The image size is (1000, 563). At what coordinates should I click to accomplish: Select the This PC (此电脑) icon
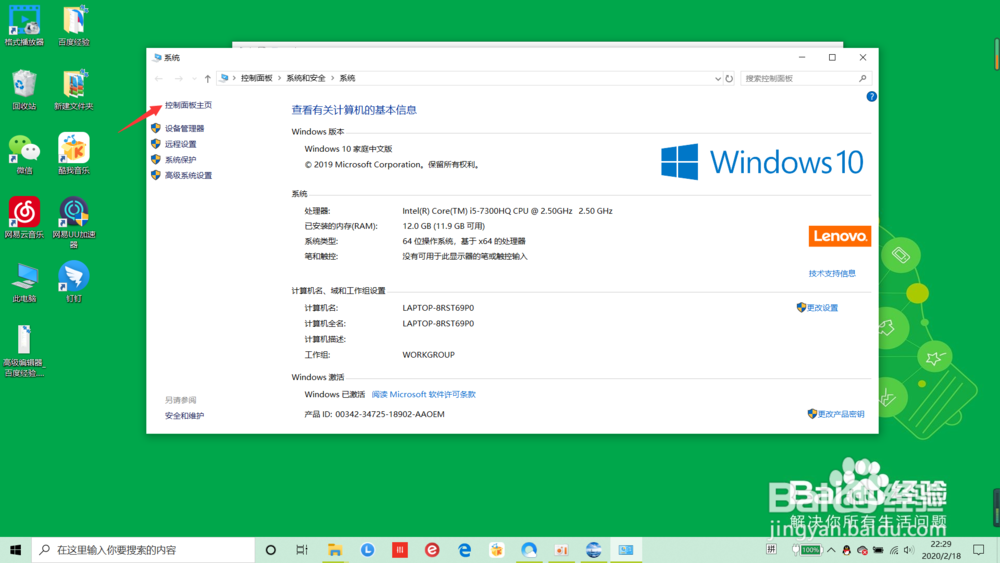[x=24, y=282]
